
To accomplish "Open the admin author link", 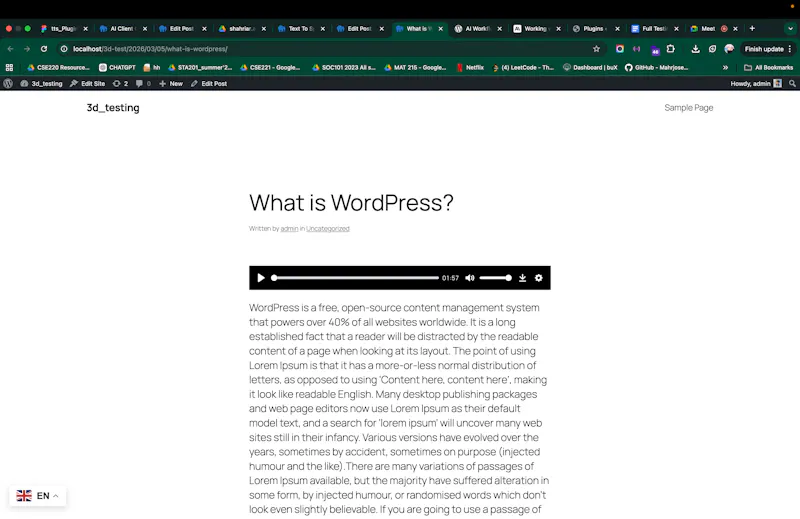I will click(289, 229).
